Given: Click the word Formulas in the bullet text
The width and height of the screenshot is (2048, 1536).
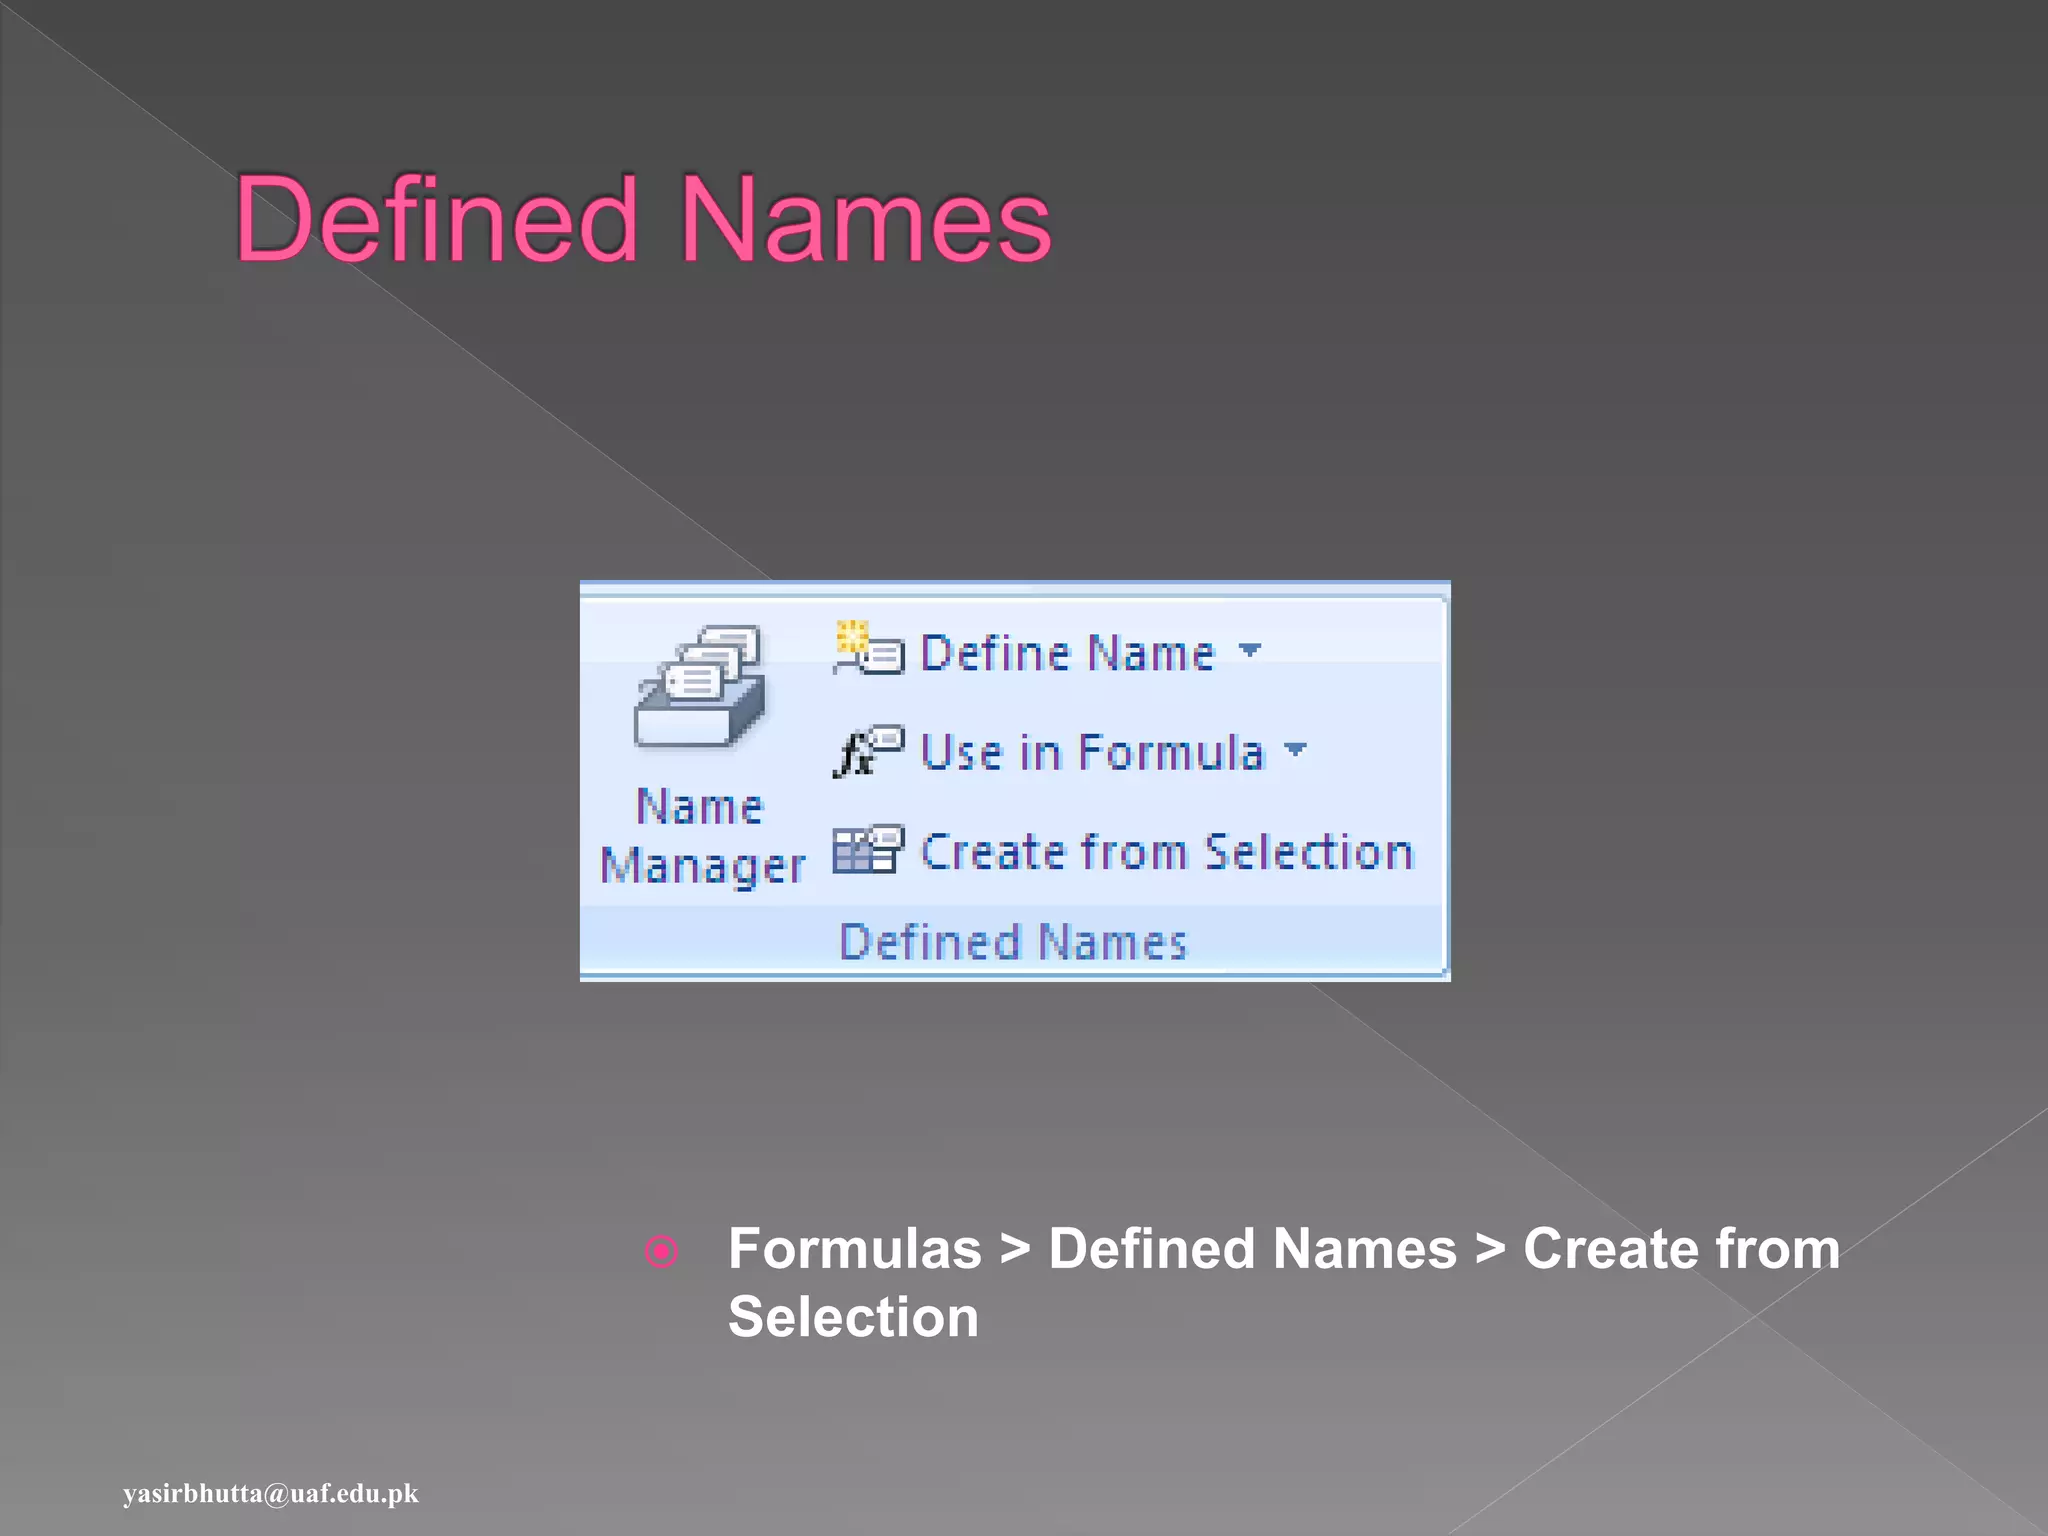Looking at the screenshot, I should point(855,1249).
